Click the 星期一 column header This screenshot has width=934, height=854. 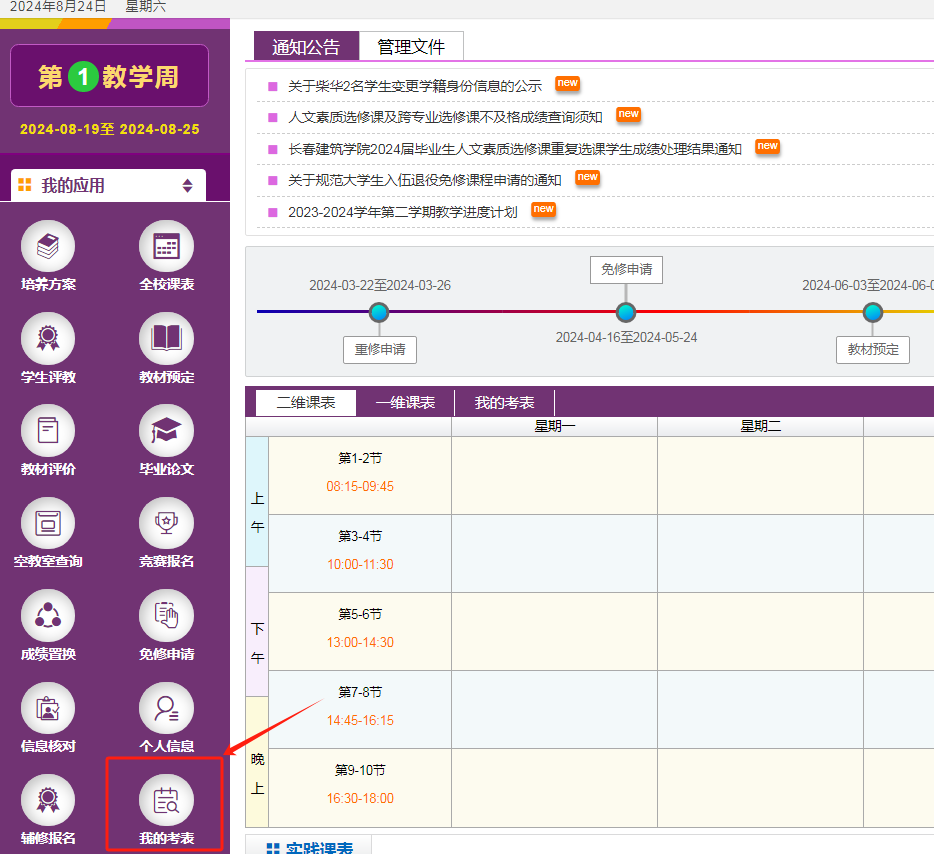coord(555,426)
